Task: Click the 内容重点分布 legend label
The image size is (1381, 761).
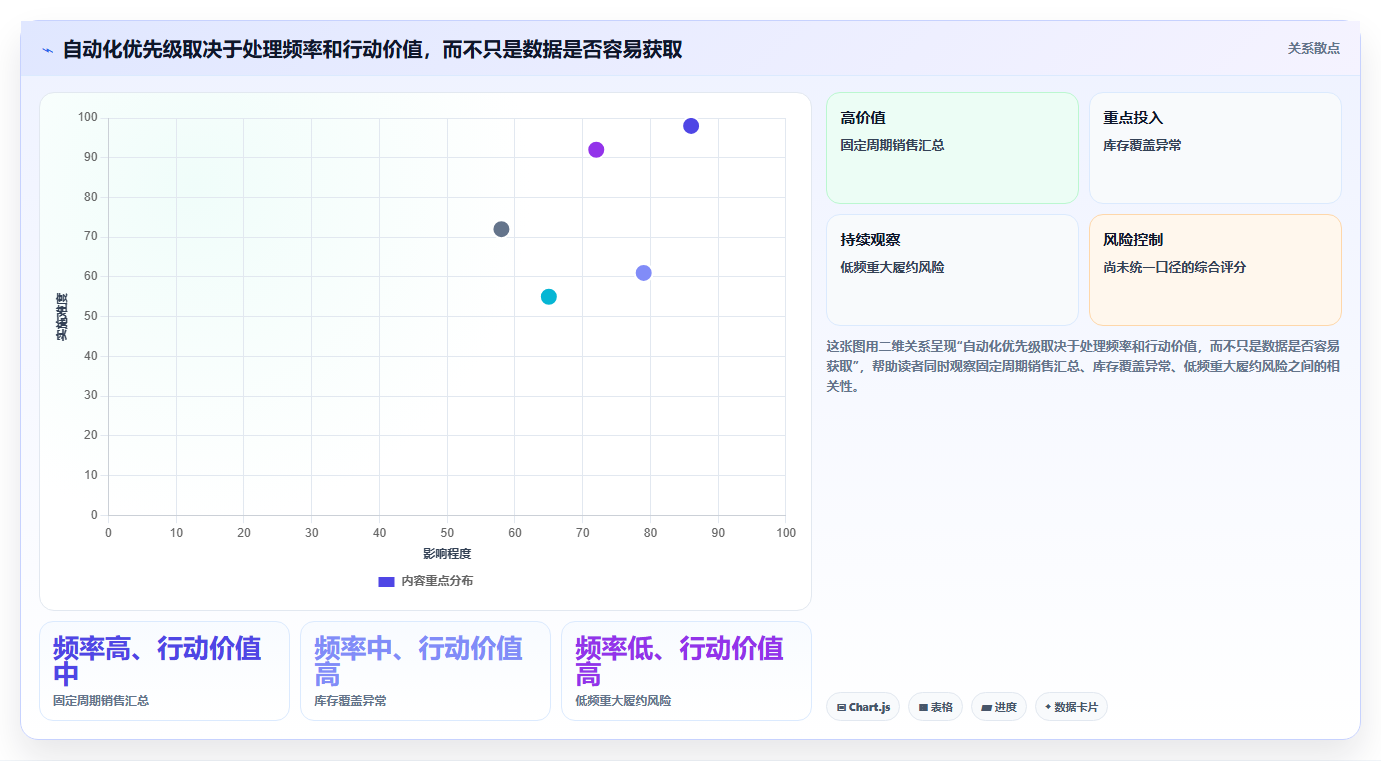Action: coord(437,581)
